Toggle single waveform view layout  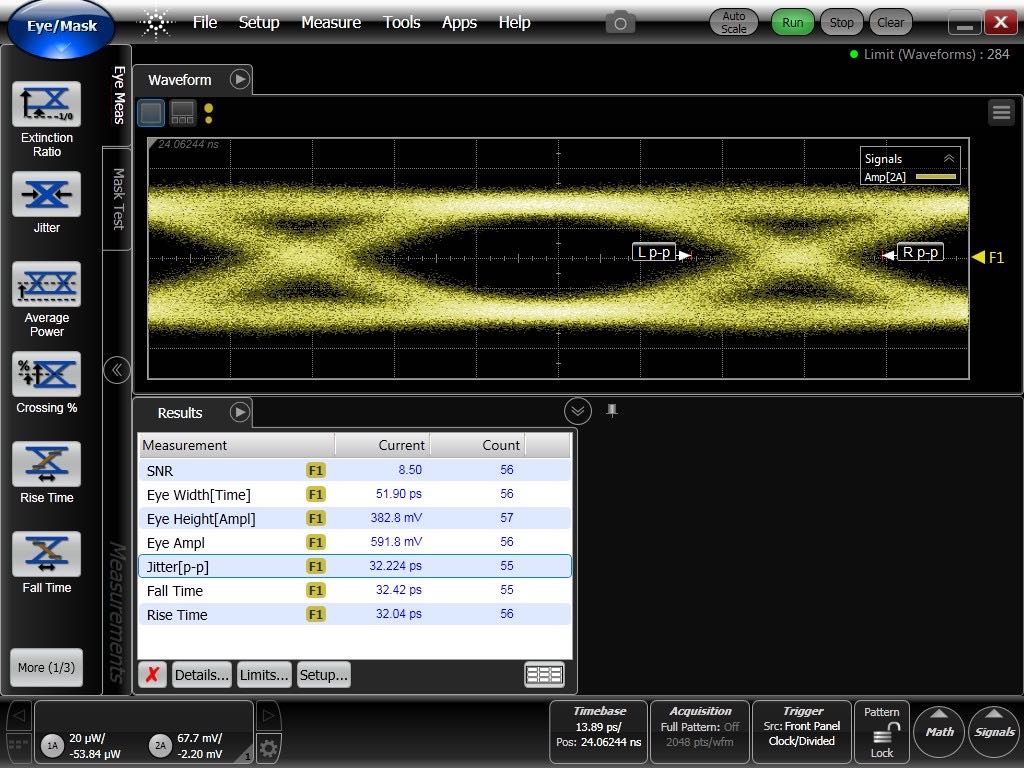click(151, 112)
